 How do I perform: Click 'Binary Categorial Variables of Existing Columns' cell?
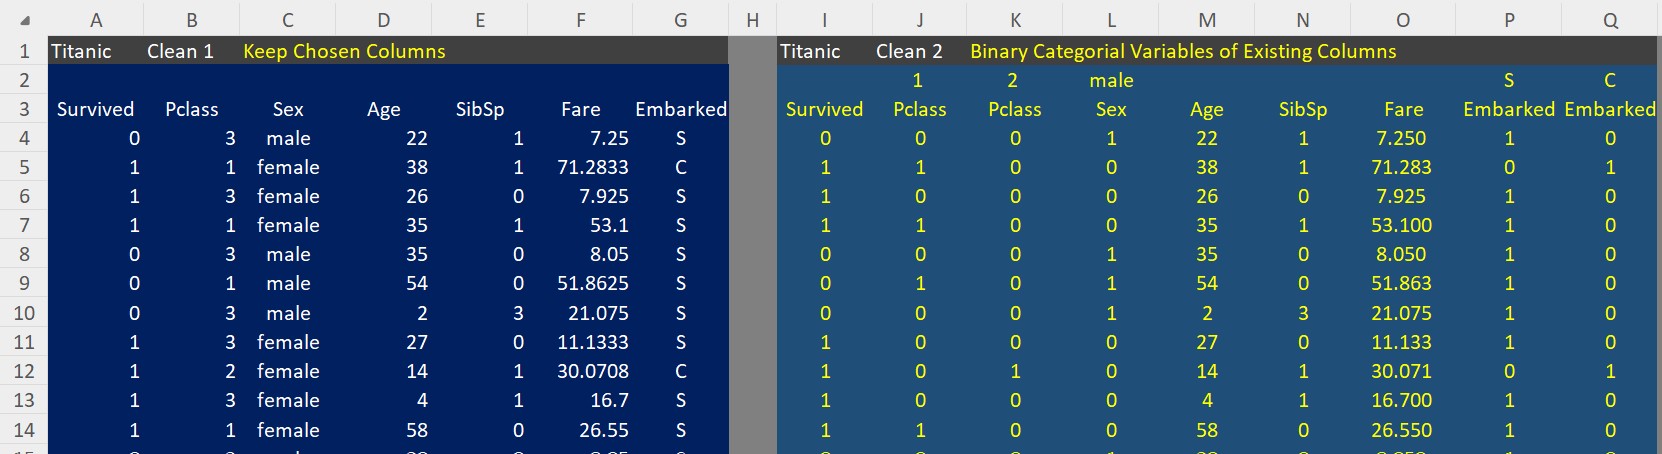1183,51
